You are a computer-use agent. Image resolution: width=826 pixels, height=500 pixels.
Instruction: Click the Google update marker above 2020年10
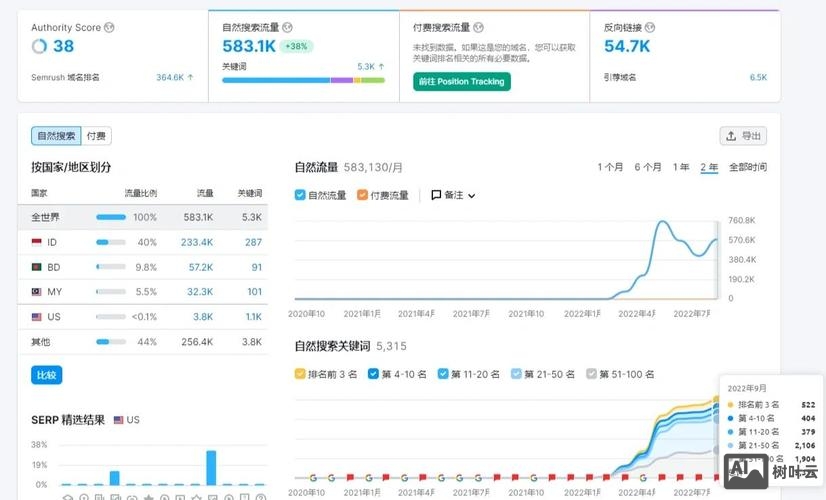coord(313,478)
